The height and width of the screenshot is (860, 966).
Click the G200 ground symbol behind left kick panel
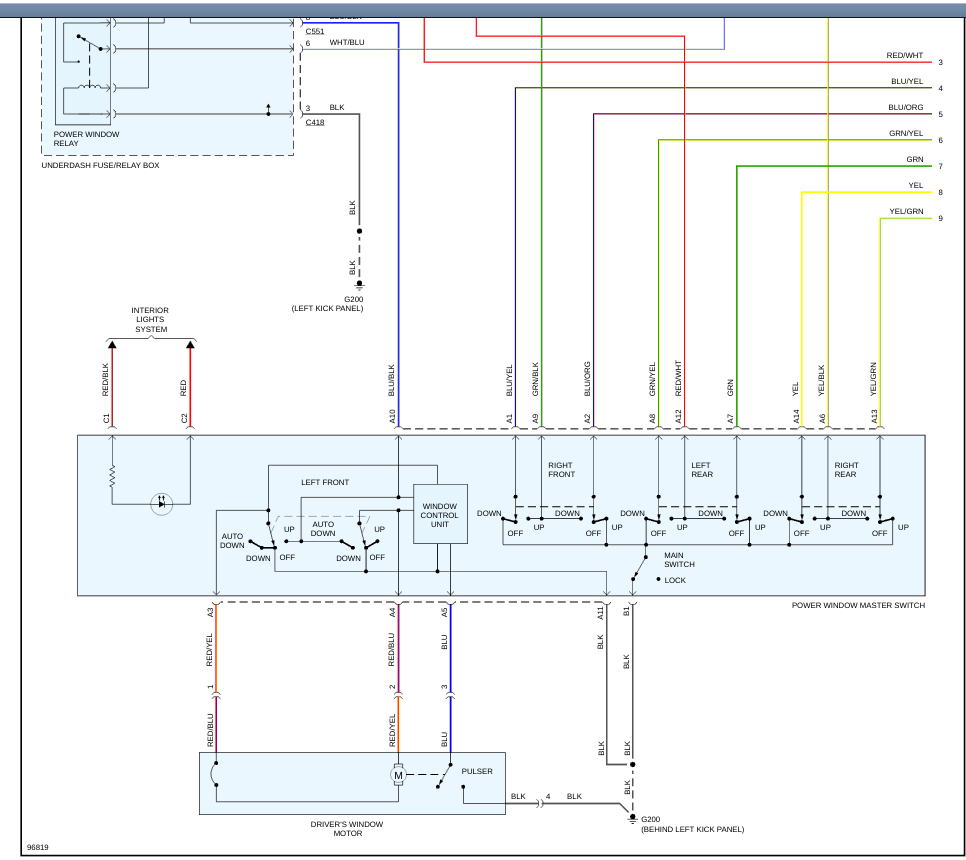tap(632, 819)
